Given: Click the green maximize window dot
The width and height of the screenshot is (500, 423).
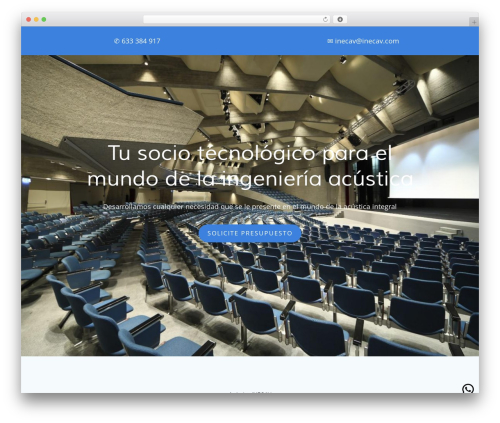Looking at the screenshot, I should click(x=44, y=19).
